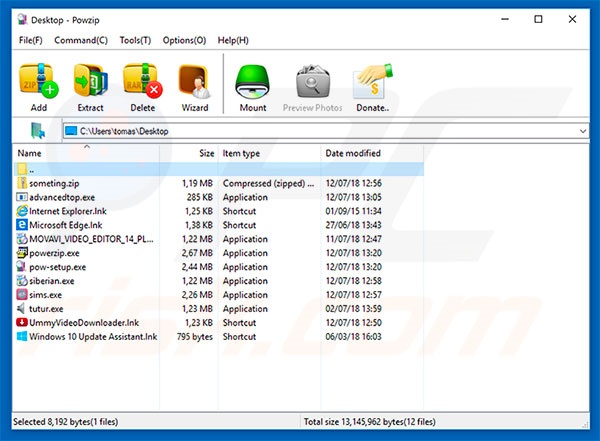Click the up-folder navigation icon beside the path
600x441 pixels.
click(38, 131)
